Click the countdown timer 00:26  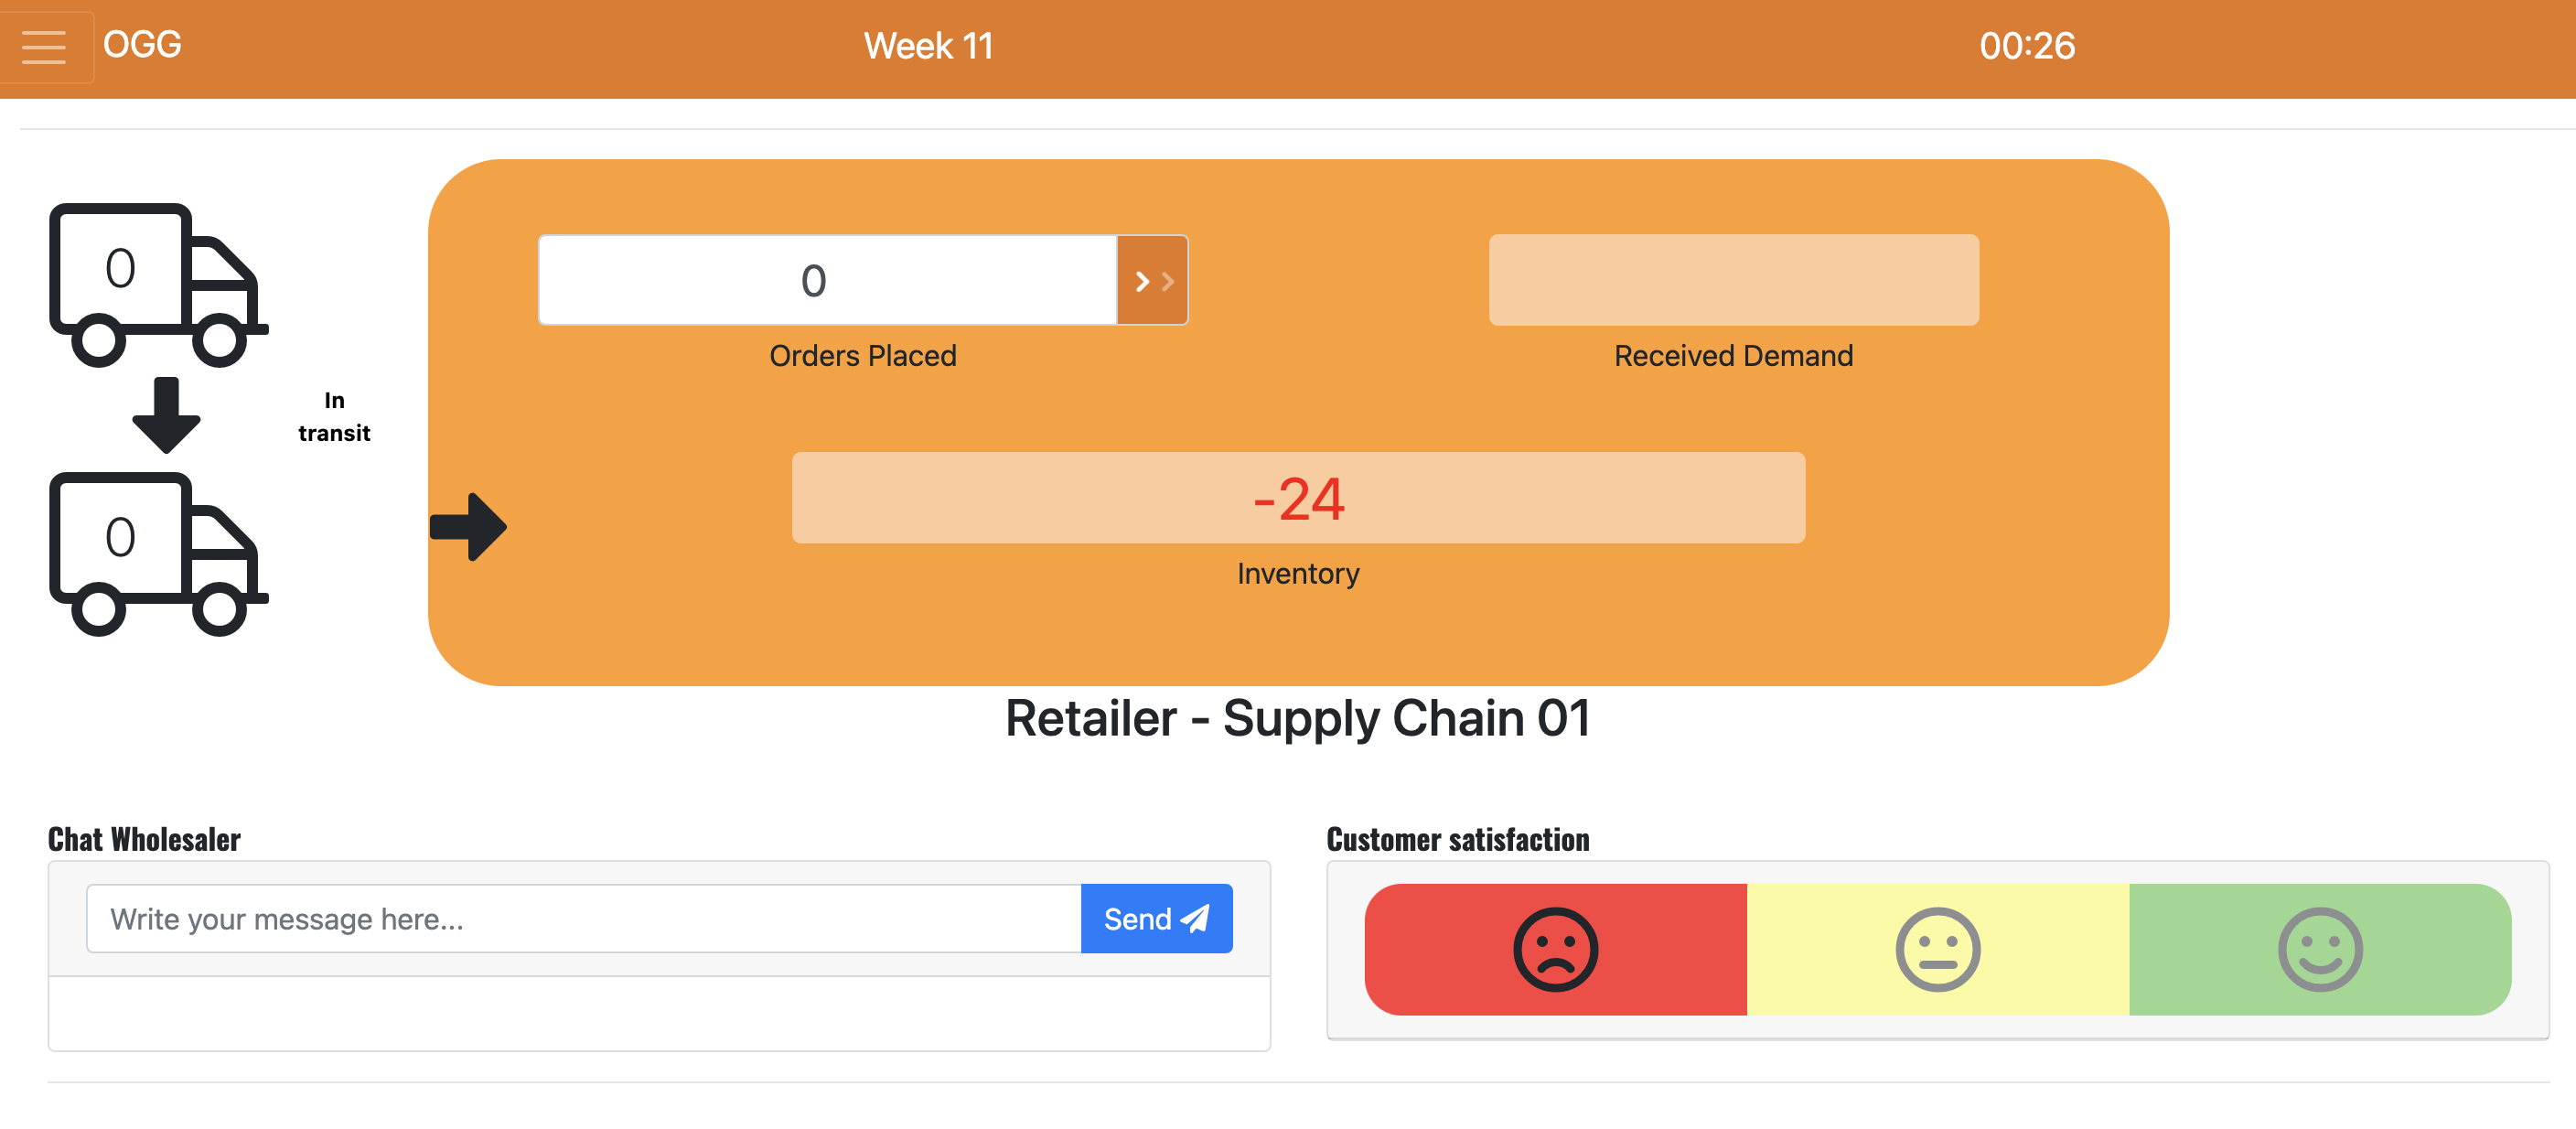tap(2026, 46)
